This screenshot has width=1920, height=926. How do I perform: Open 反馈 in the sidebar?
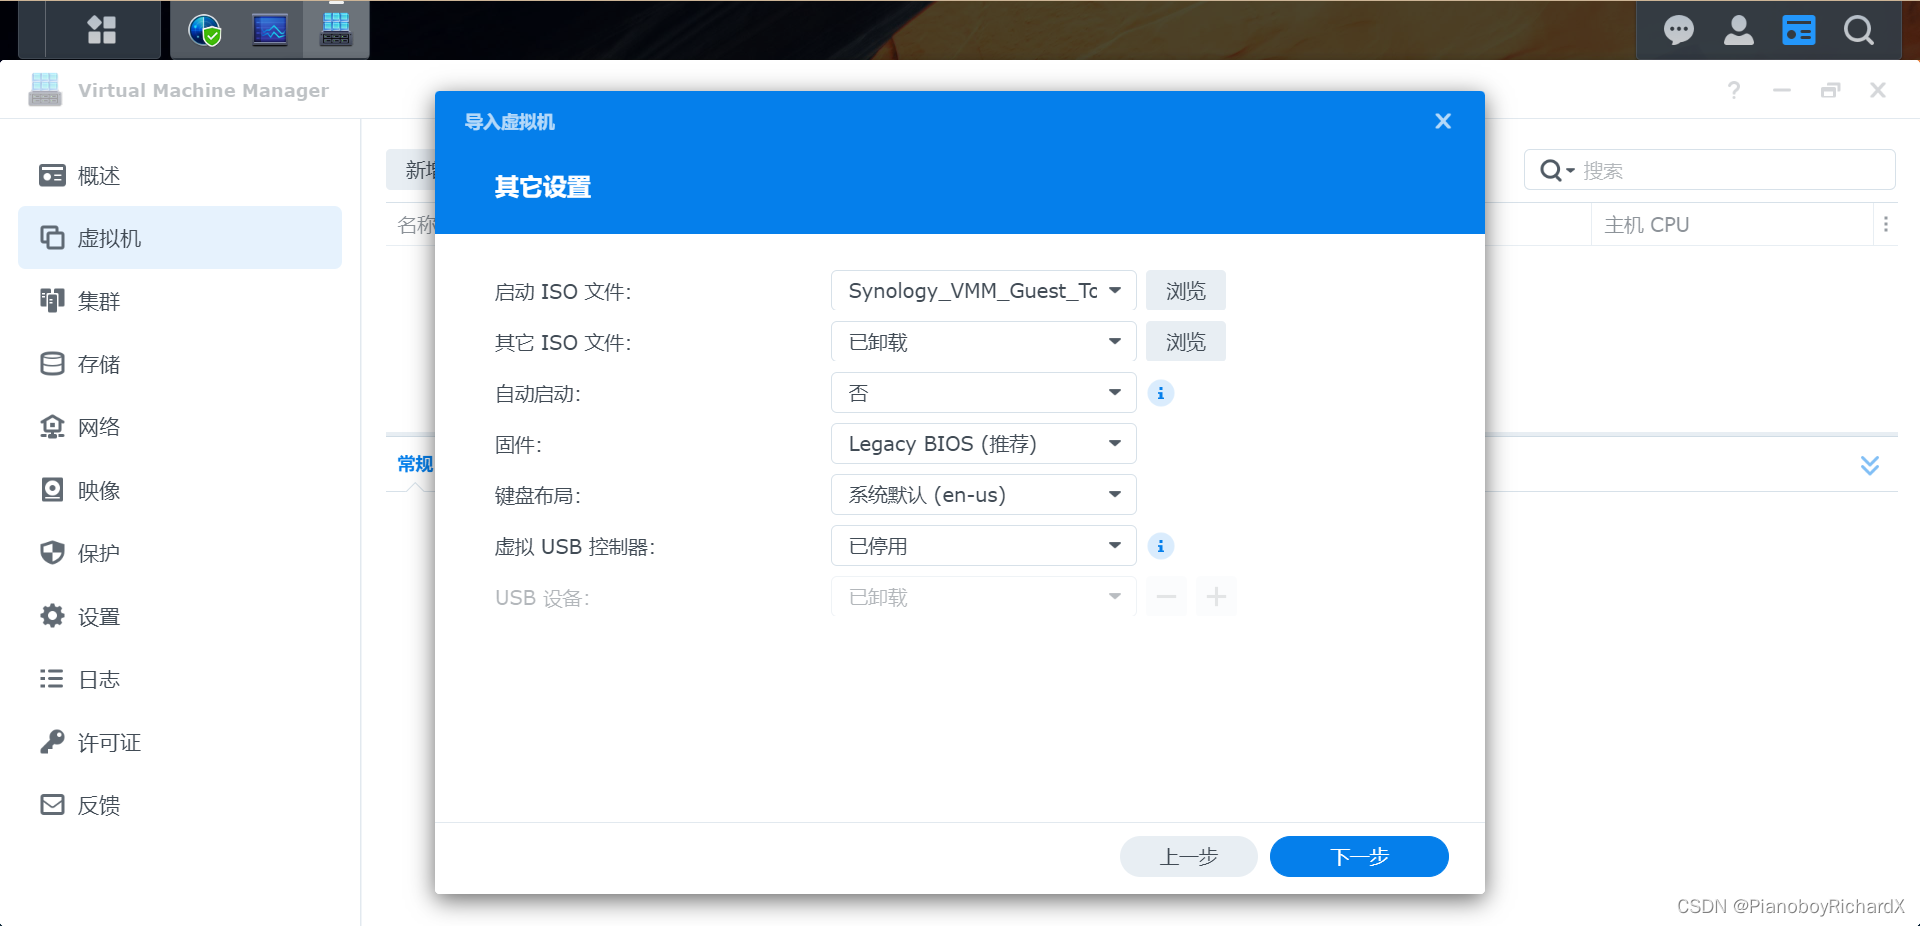click(180, 806)
